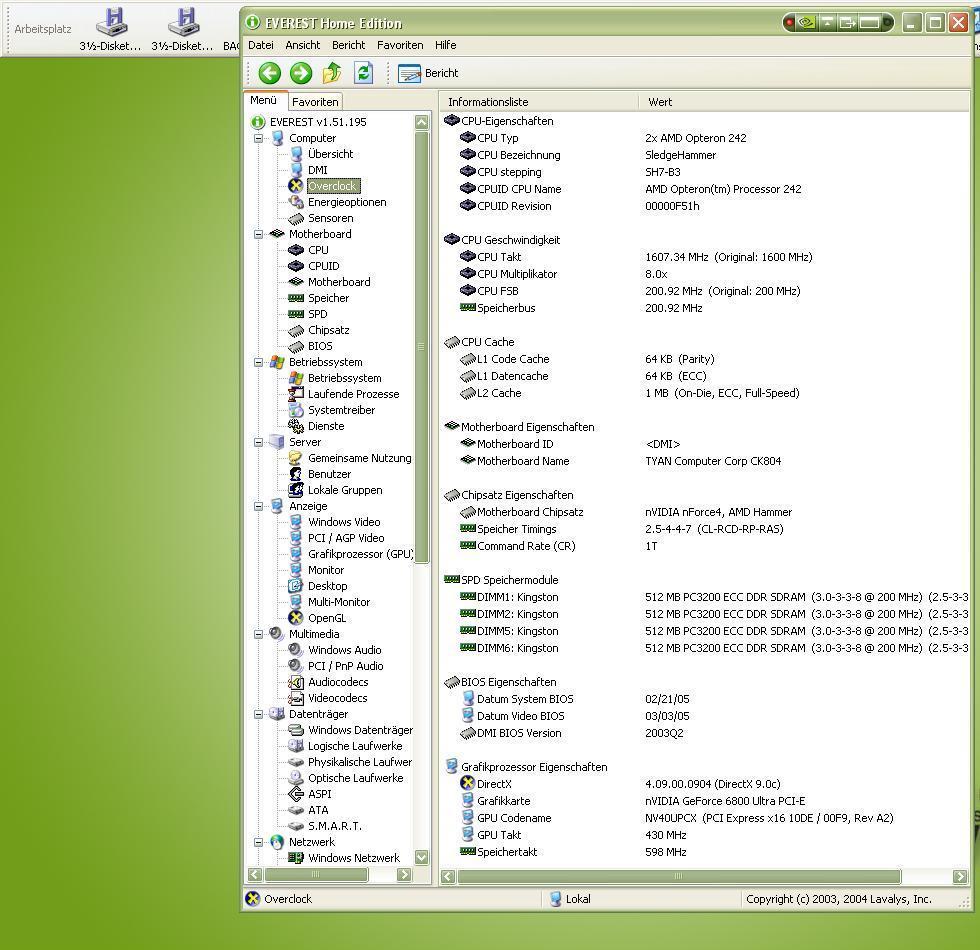Open the OpenGL tree entry
The image size is (980, 950).
tap(326, 618)
